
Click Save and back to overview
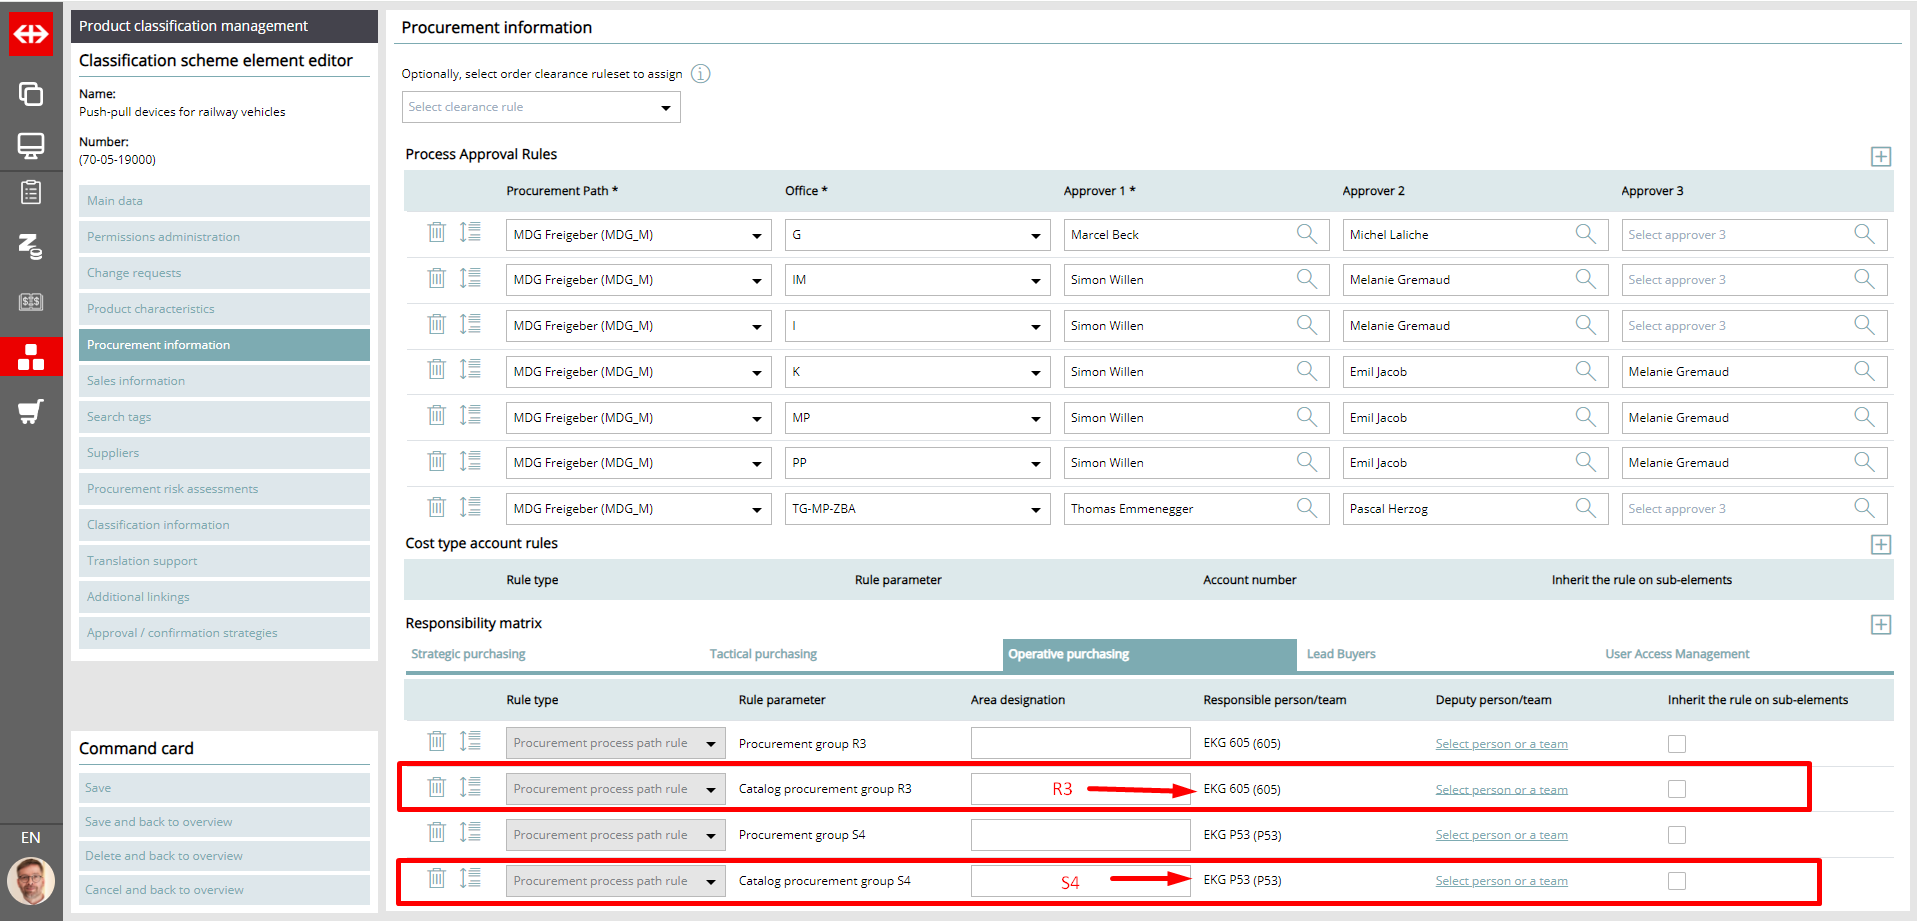159,822
